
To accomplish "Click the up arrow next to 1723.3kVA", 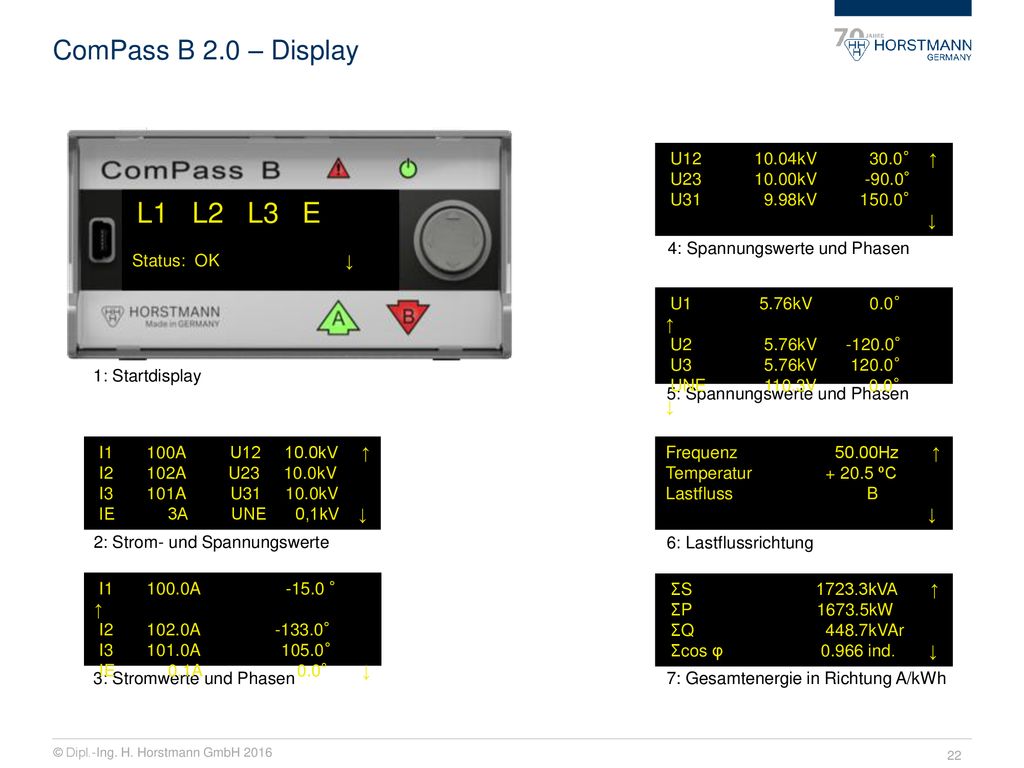I will coord(935,590).
